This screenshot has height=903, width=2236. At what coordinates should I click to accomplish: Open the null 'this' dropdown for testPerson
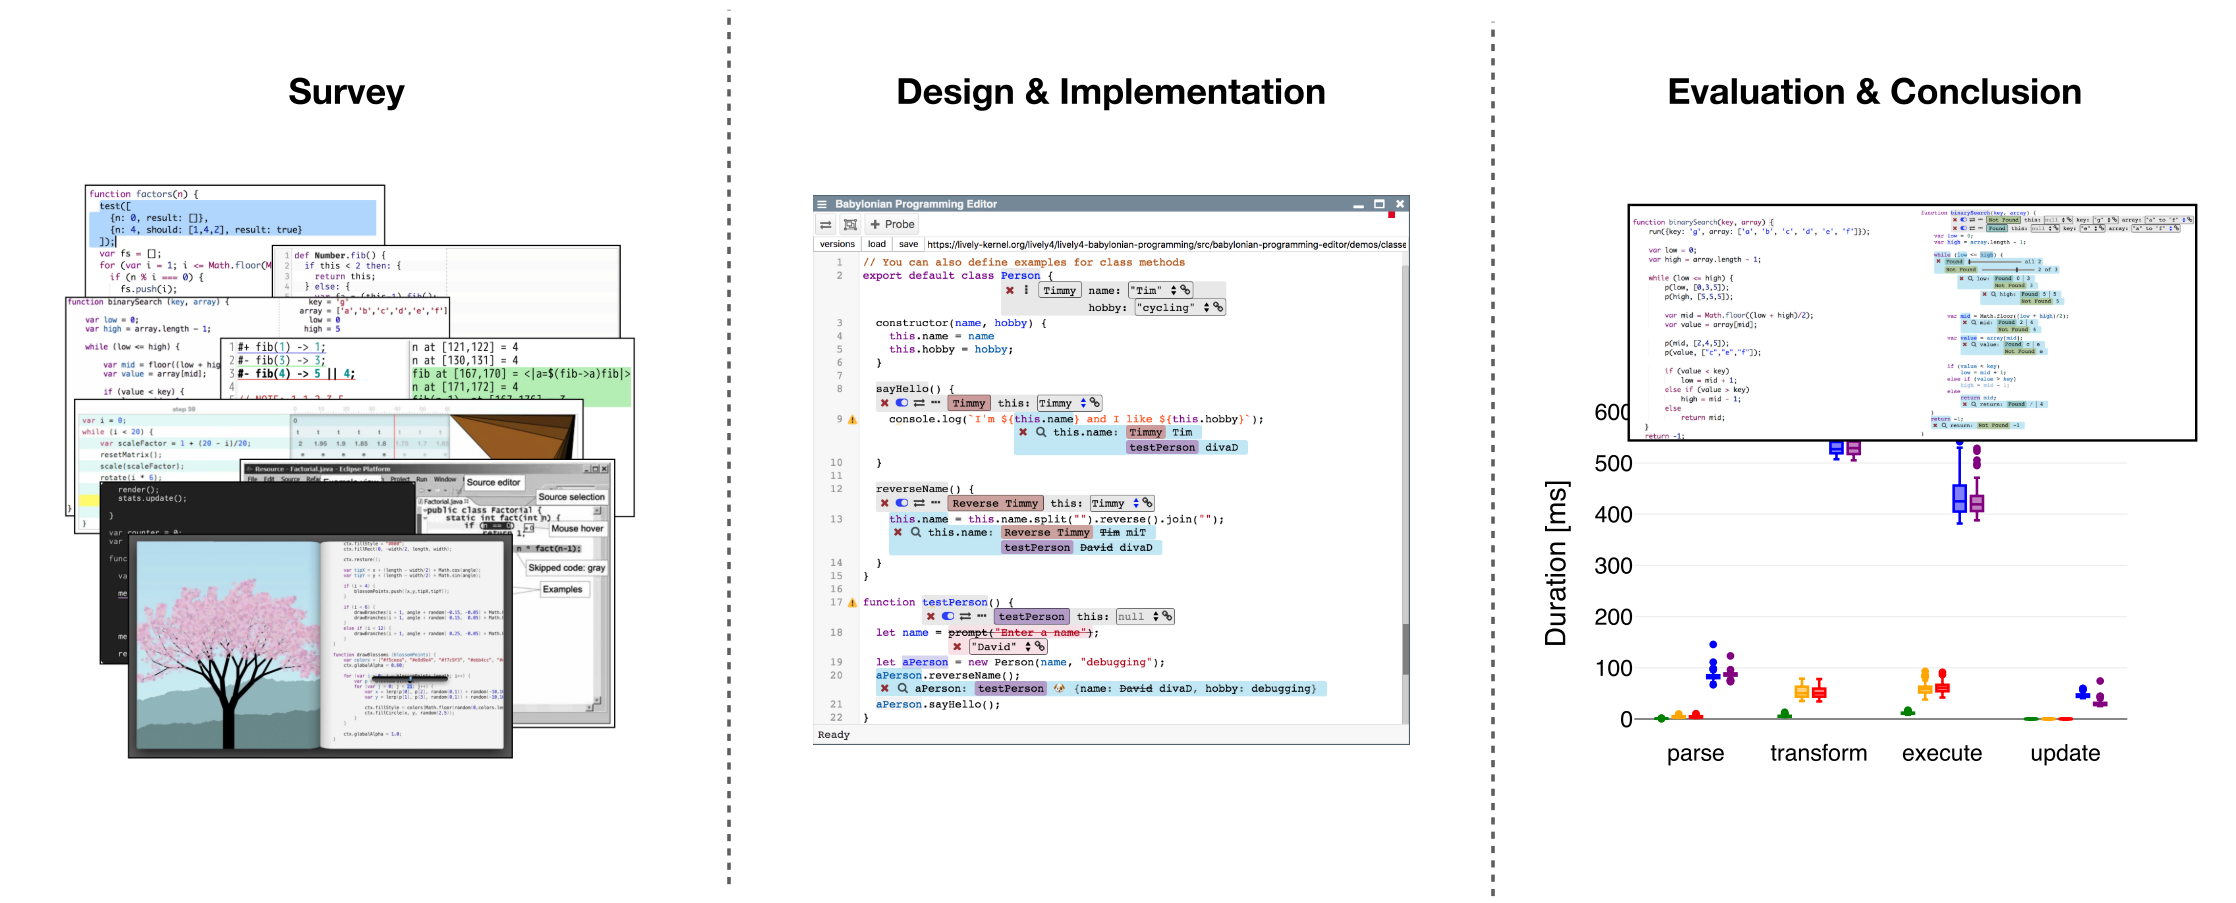click(x=1155, y=617)
